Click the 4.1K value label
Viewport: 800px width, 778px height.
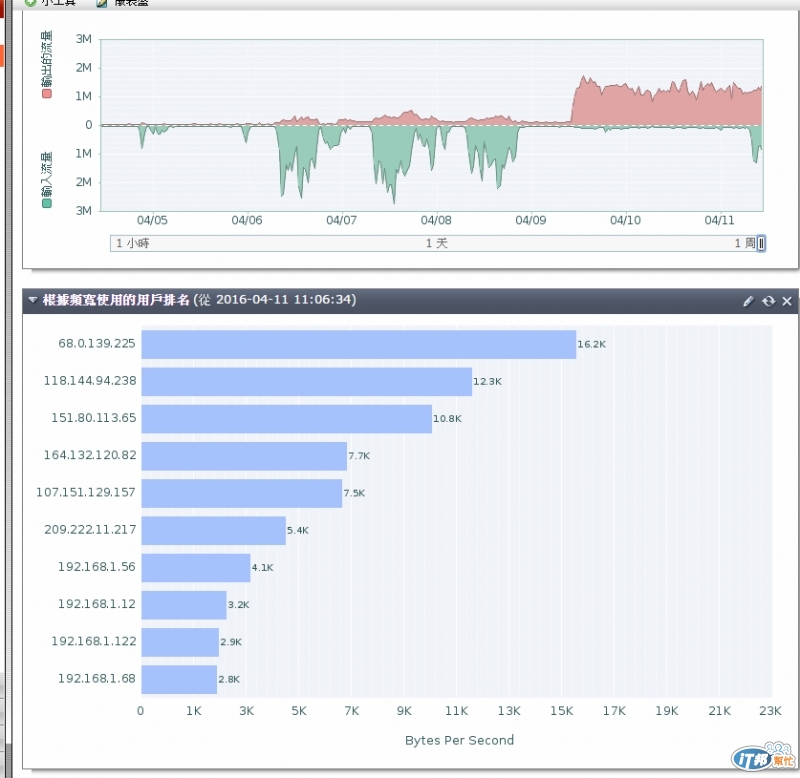[x=263, y=568]
